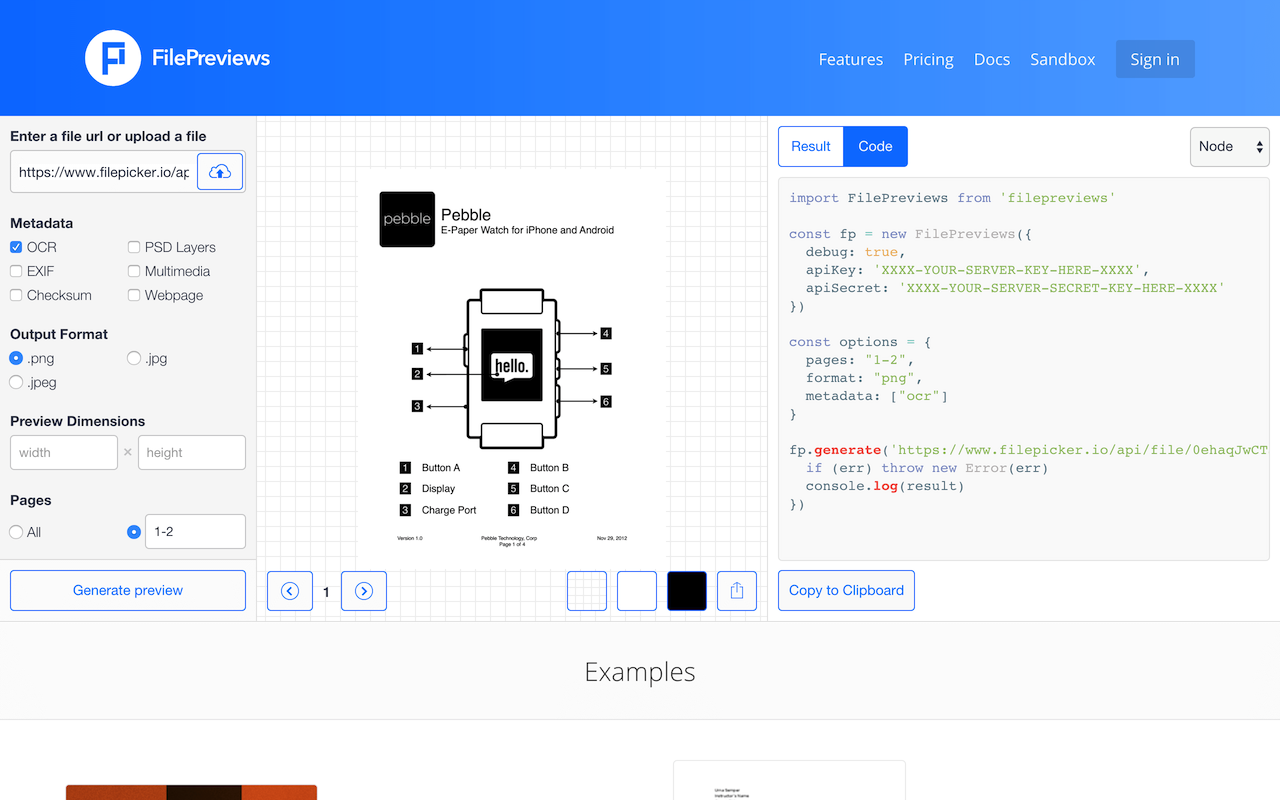Click the FilePreviews brand name link
This screenshot has height=800, width=1280.
(x=211, y=58)
